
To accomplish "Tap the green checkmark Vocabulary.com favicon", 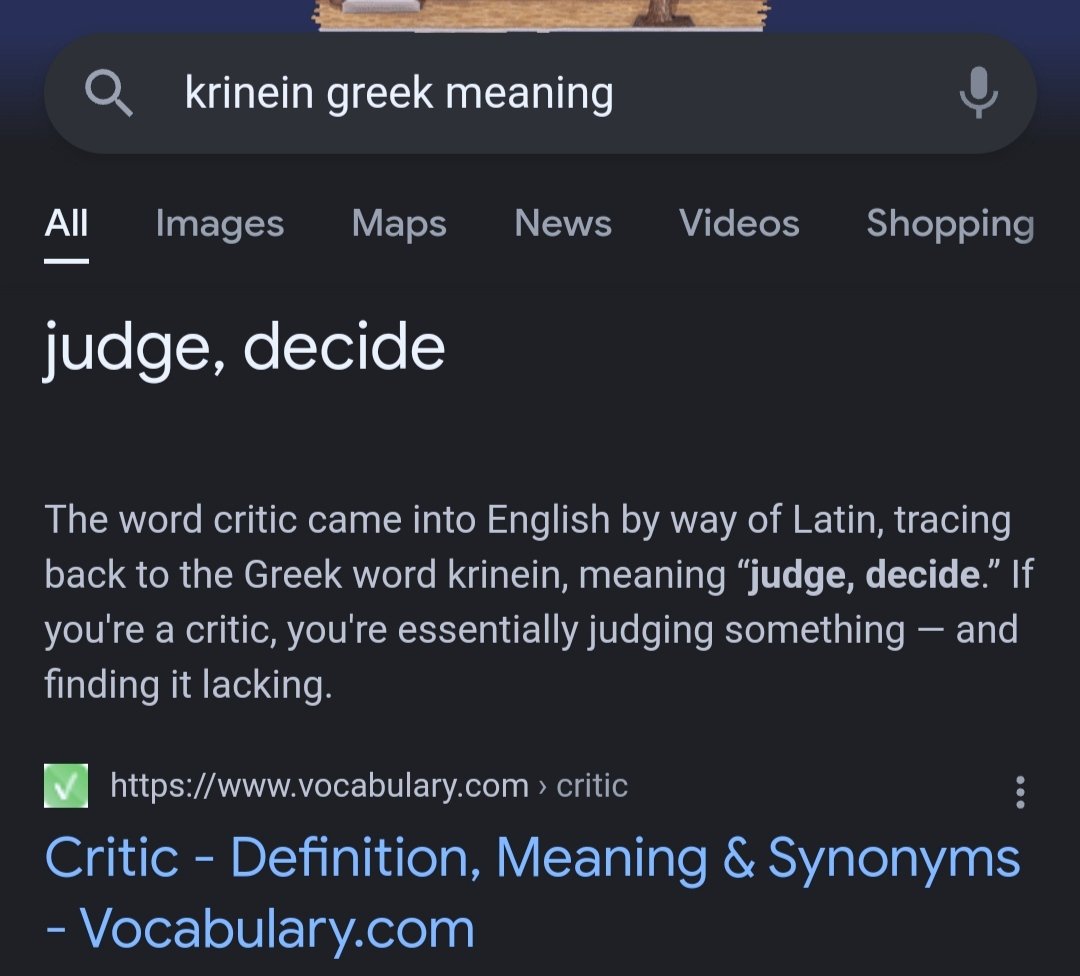I will tap(66, 786).
